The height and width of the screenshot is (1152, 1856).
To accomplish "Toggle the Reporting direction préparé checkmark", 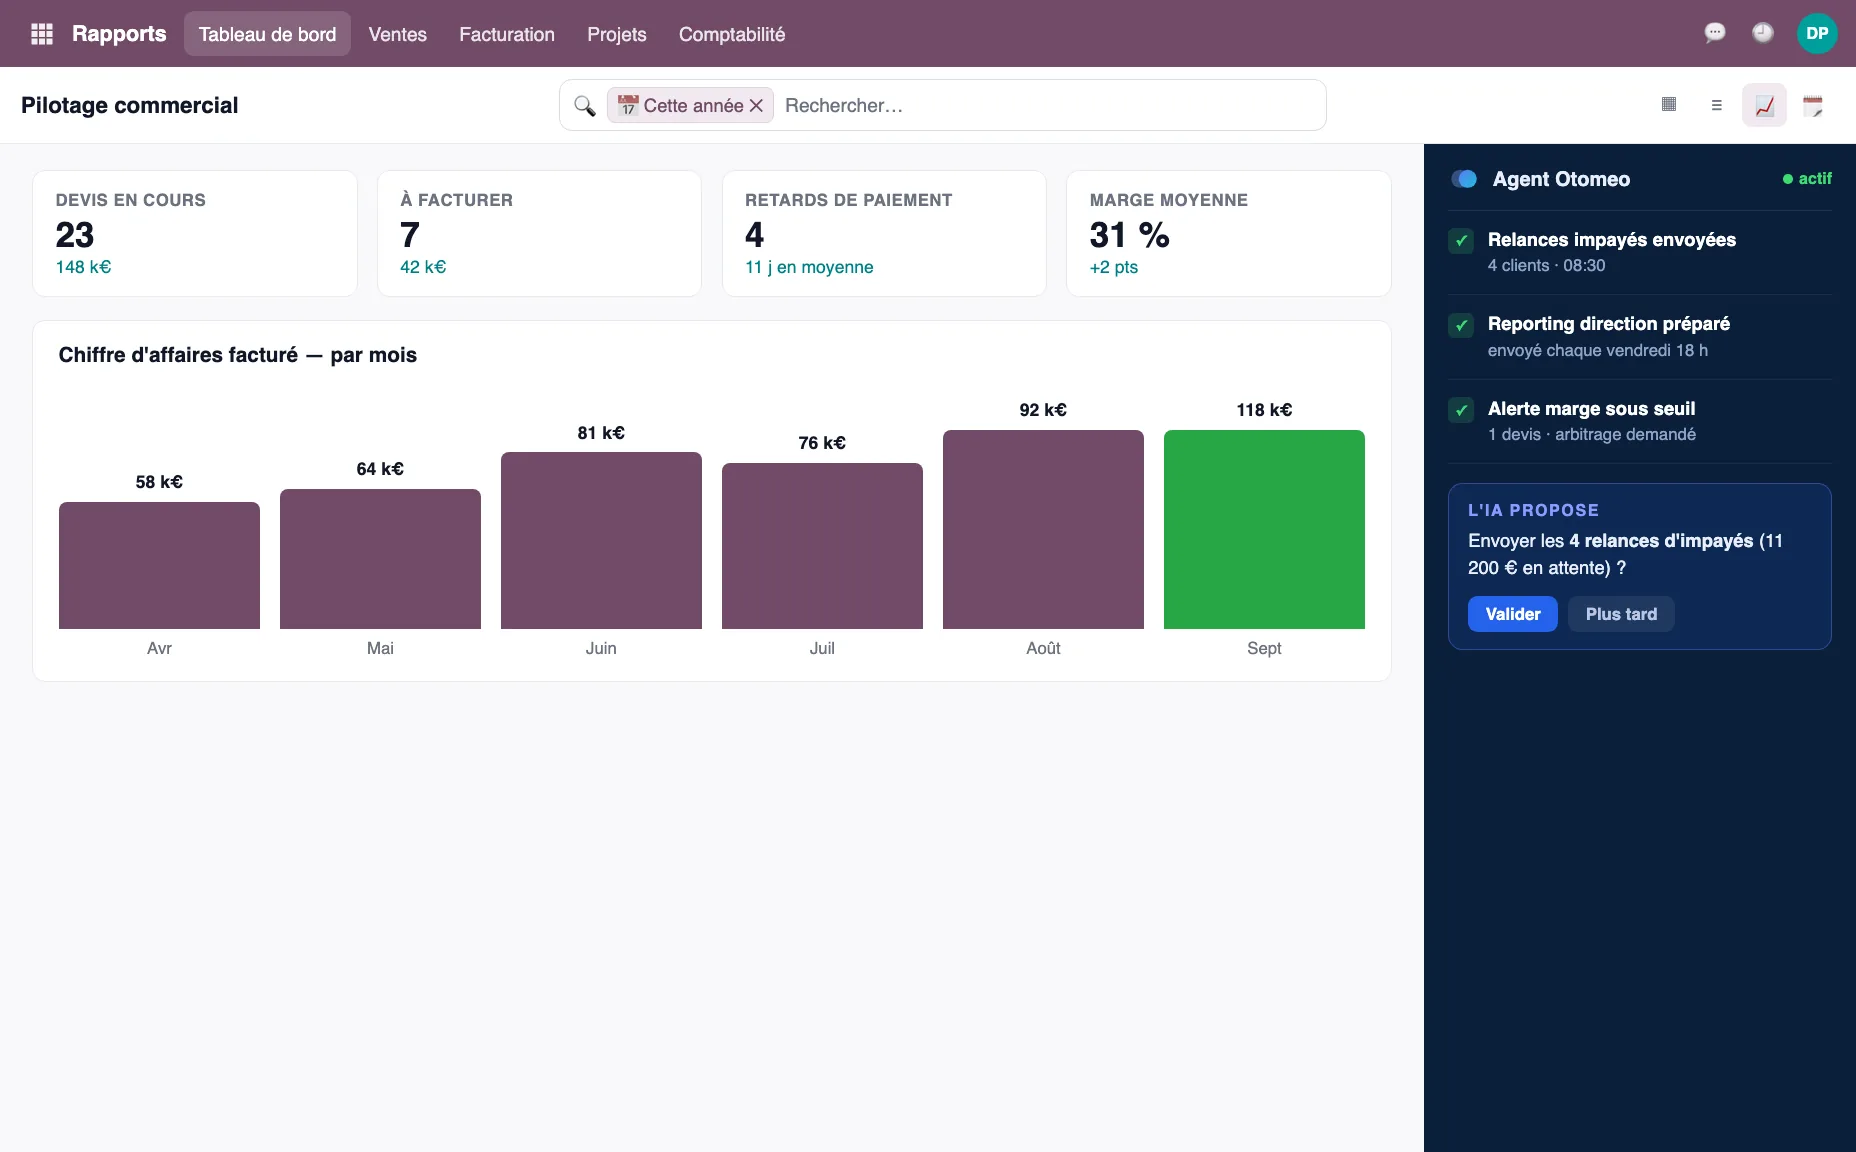I will (x=1461, y=325).
